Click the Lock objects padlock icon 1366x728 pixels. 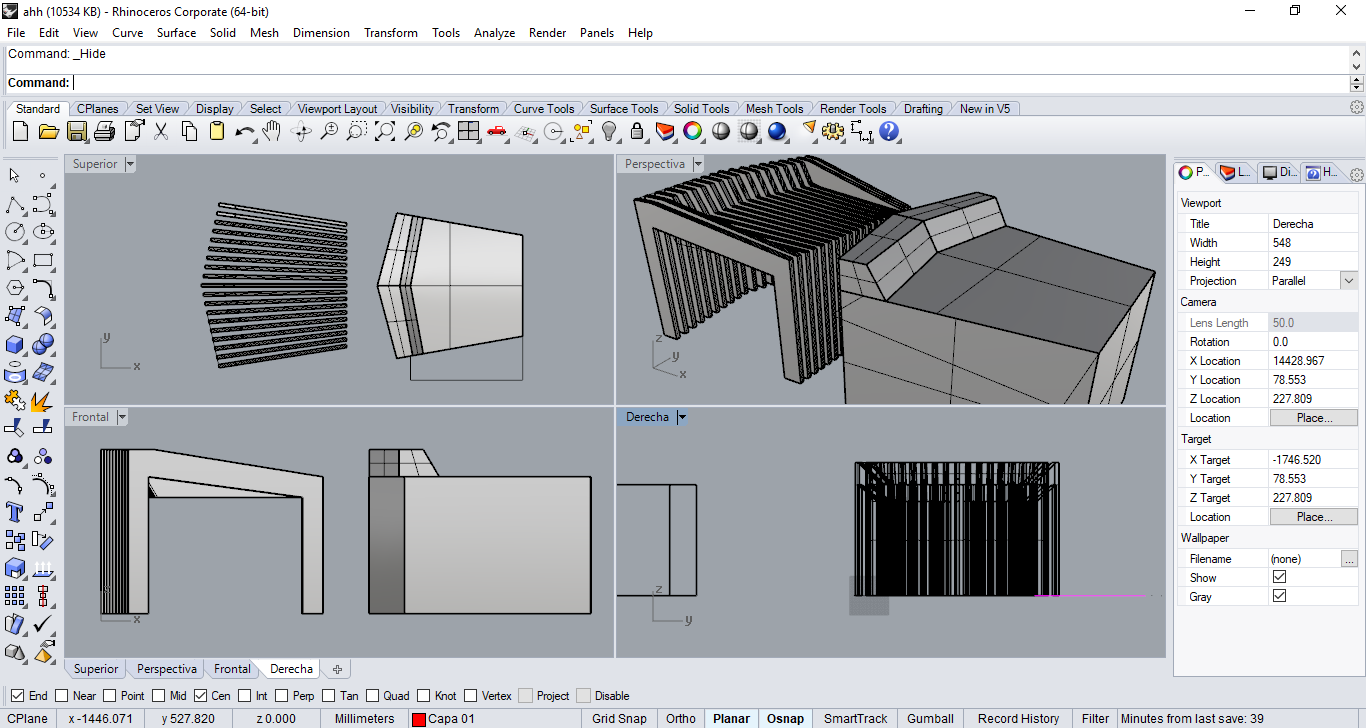click(636, 131)
